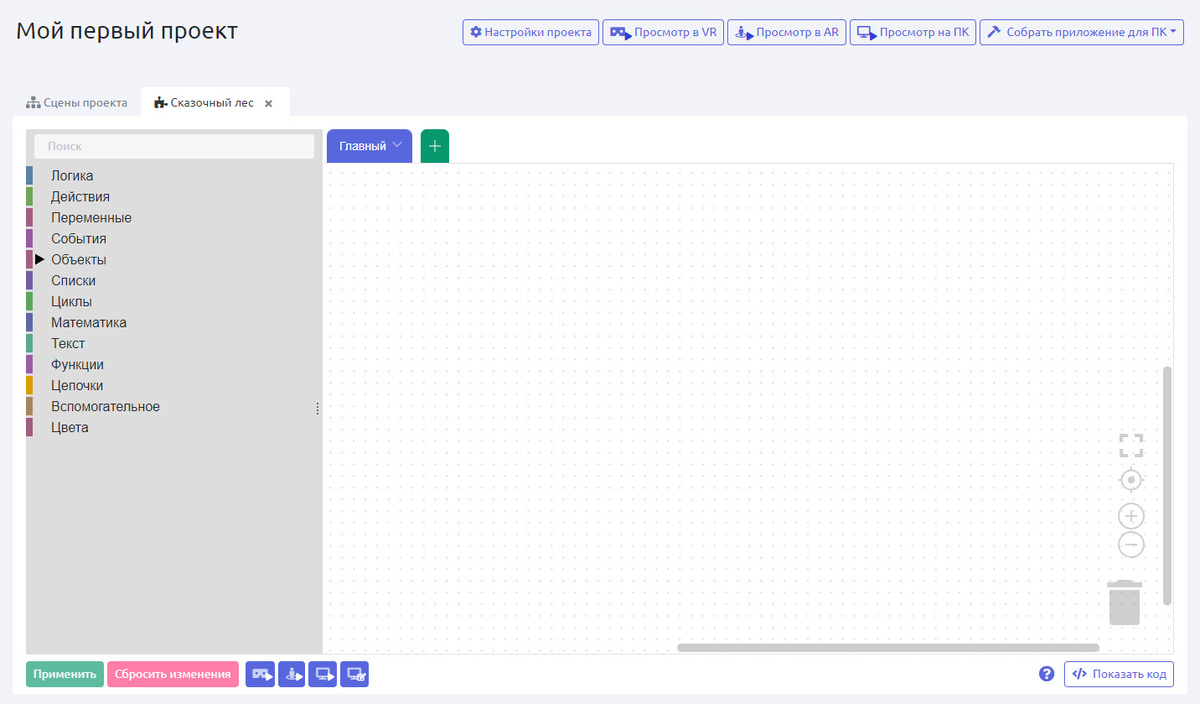This screenshot has width=1200, height=704.
Task: Click bottom AR preview icon
Action: click(292, 674)
